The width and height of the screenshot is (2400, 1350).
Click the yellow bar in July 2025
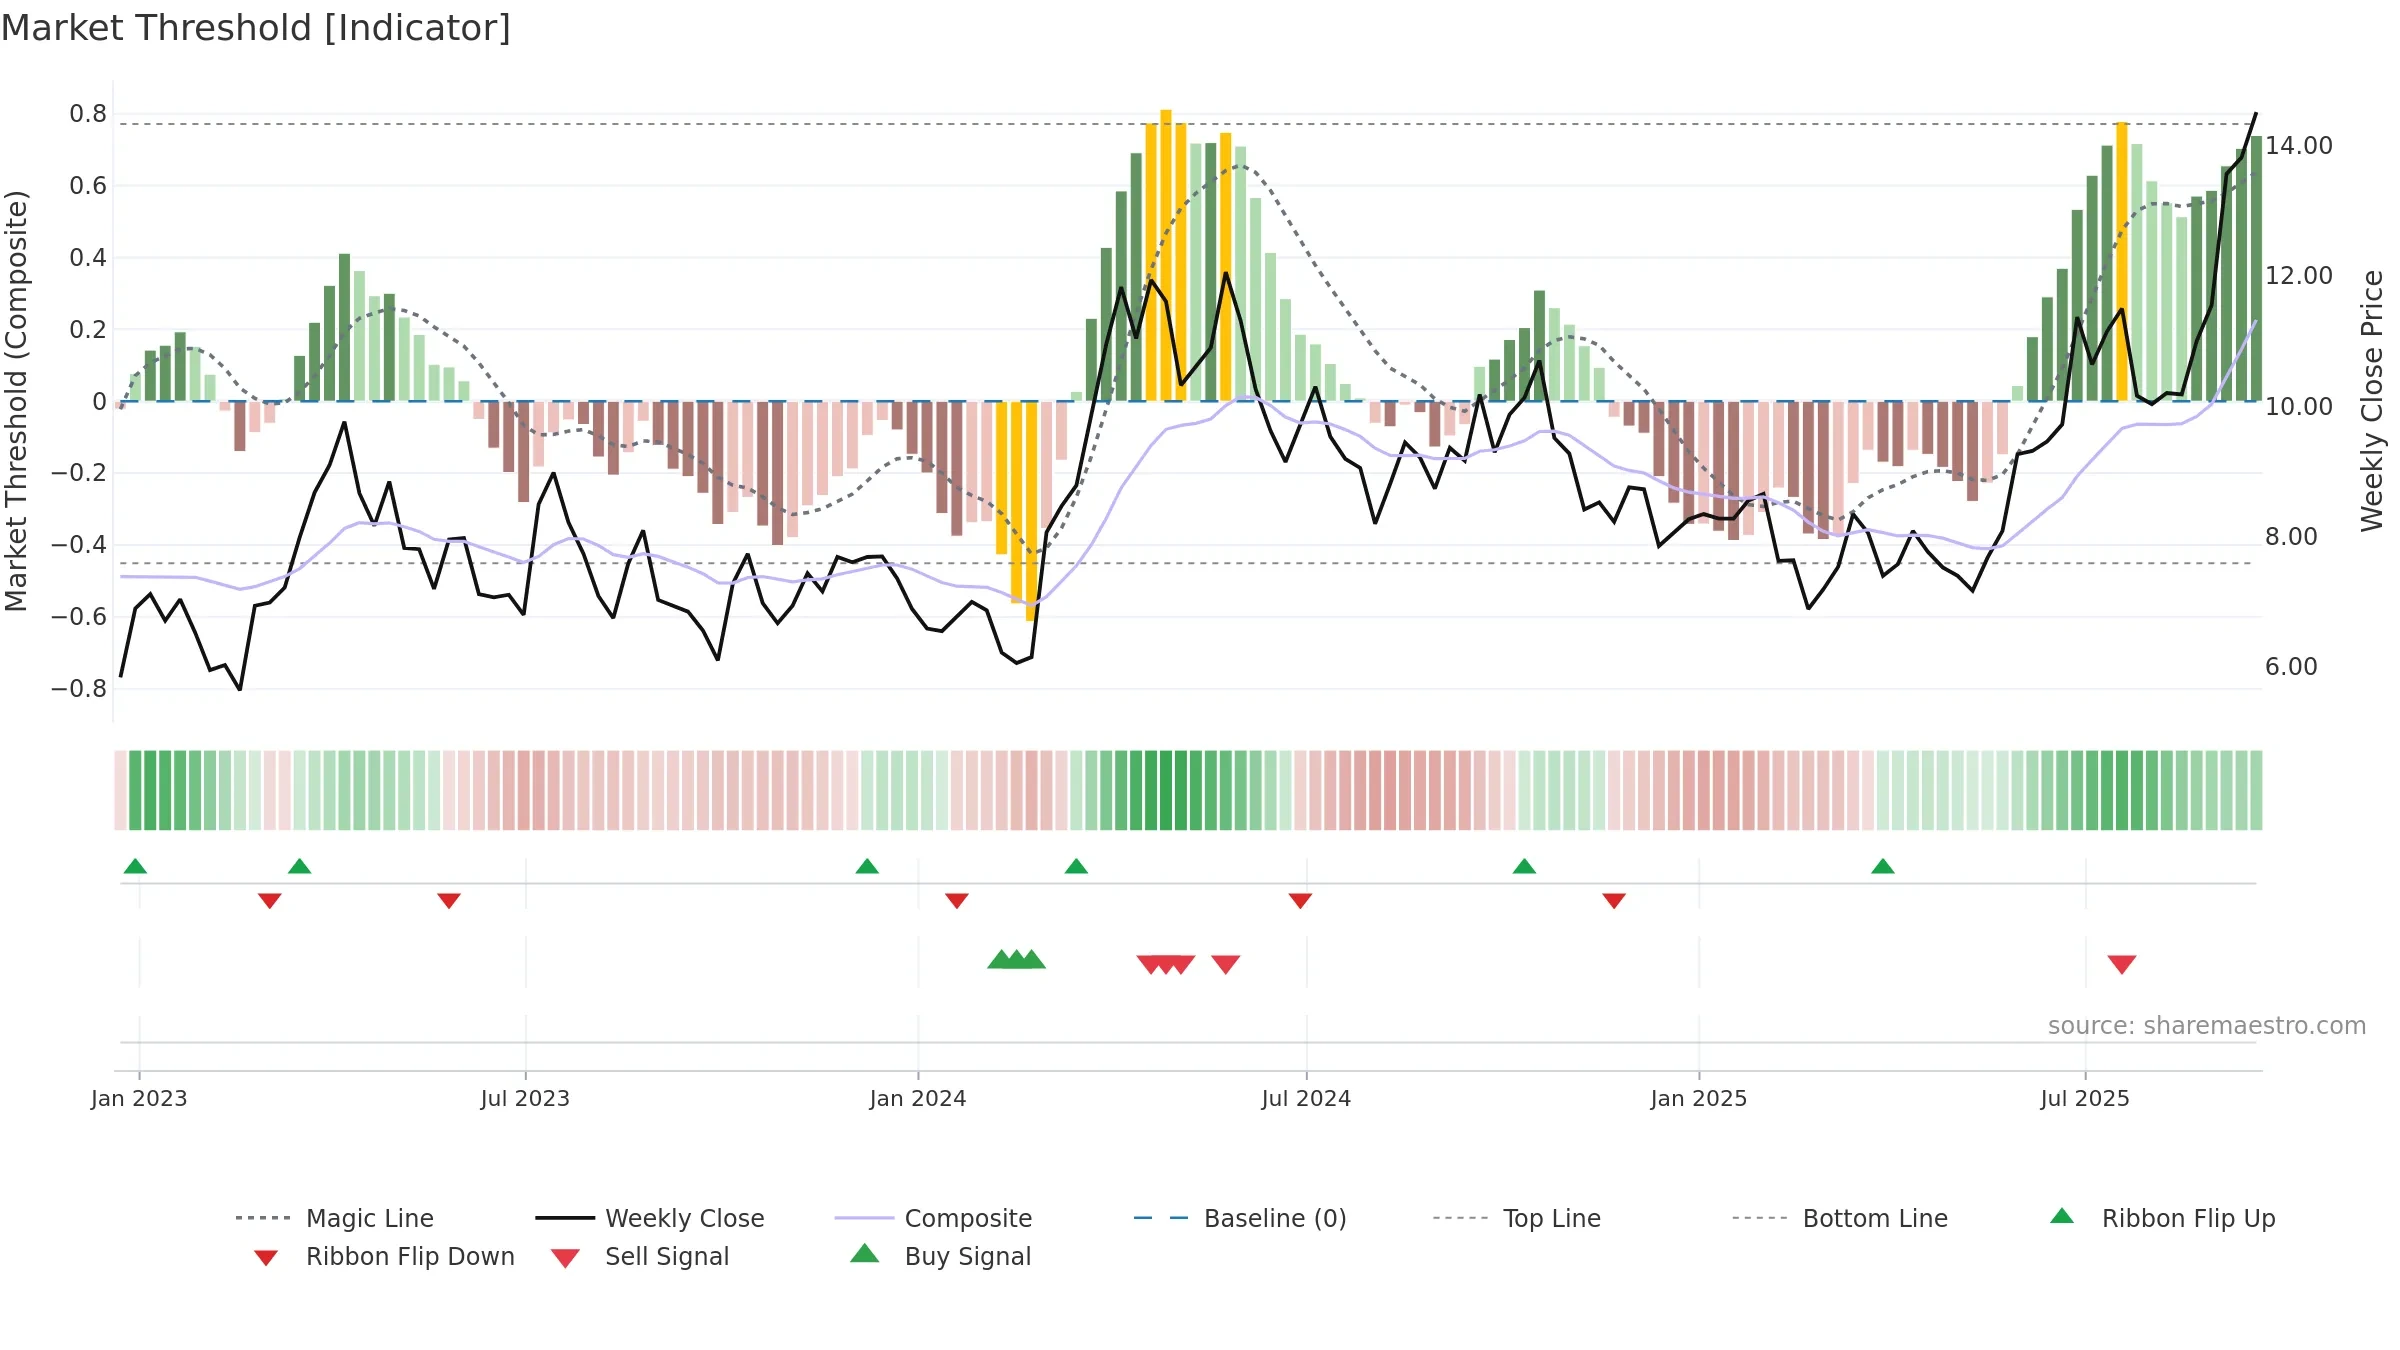point(2122,262)
